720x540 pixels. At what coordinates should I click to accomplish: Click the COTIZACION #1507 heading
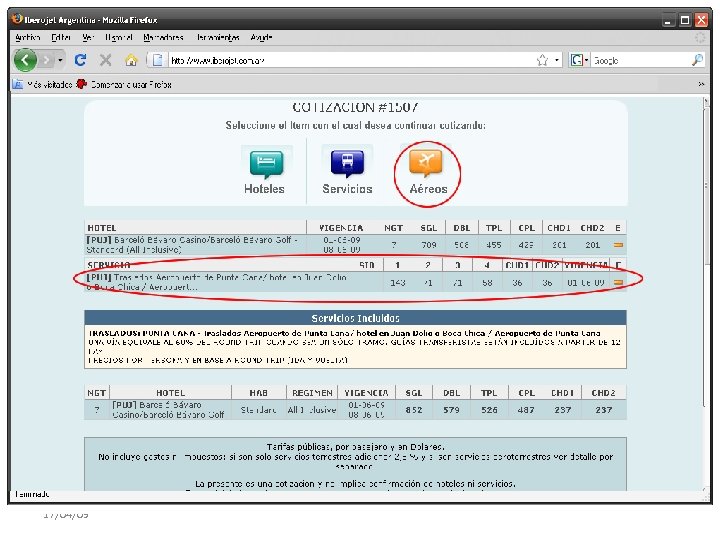click(355, 107)
